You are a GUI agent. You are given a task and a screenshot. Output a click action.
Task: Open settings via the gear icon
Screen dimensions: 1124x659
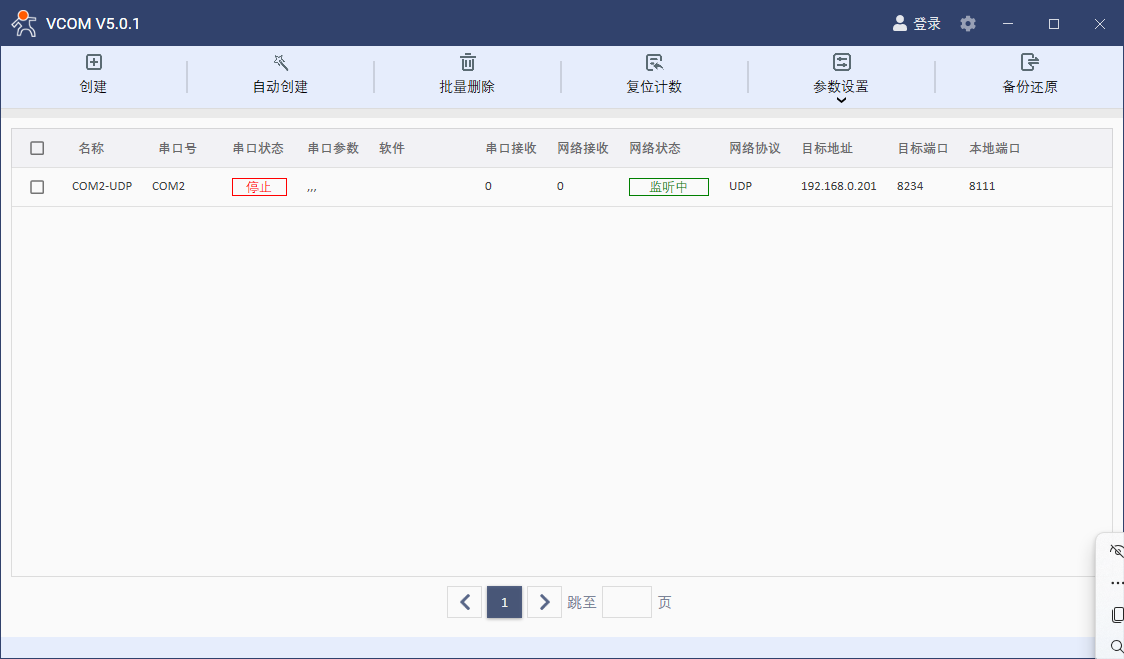click(967, 23)
